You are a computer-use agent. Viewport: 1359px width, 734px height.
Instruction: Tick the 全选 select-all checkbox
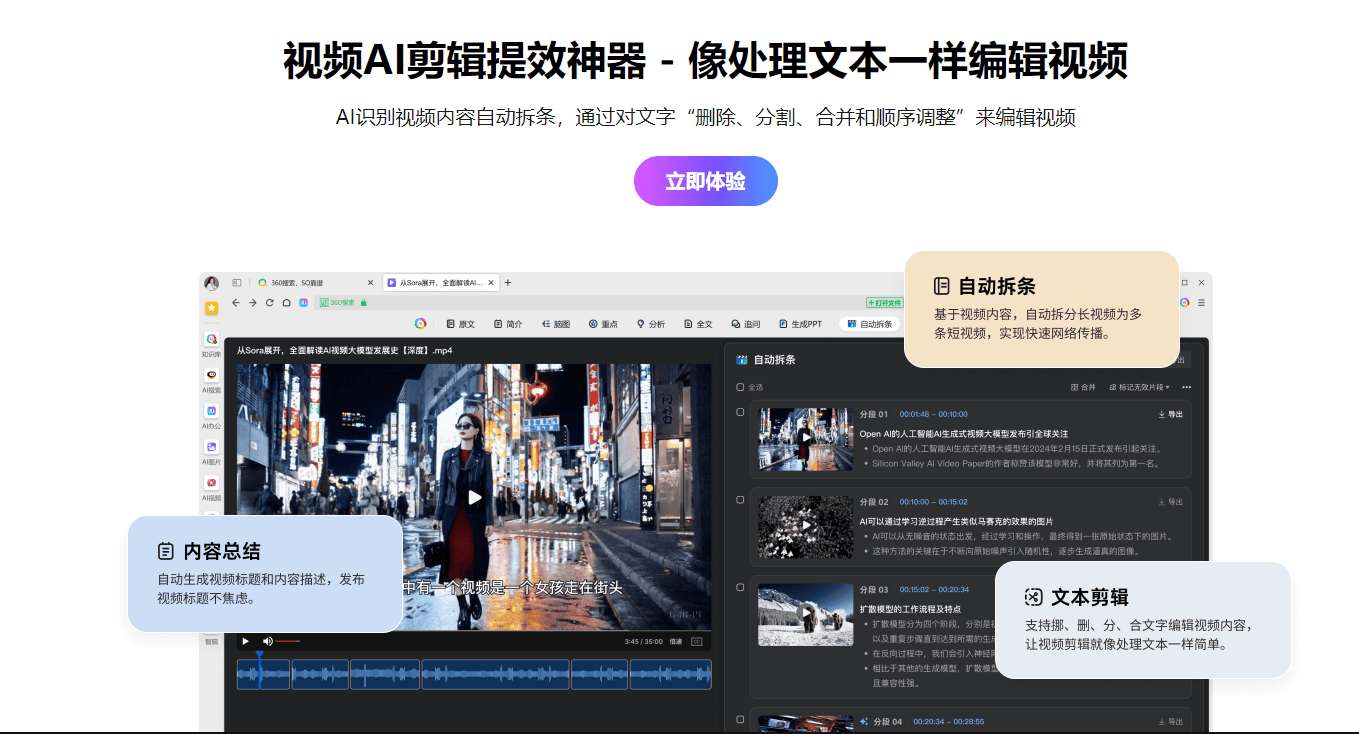tap(740, 387)
